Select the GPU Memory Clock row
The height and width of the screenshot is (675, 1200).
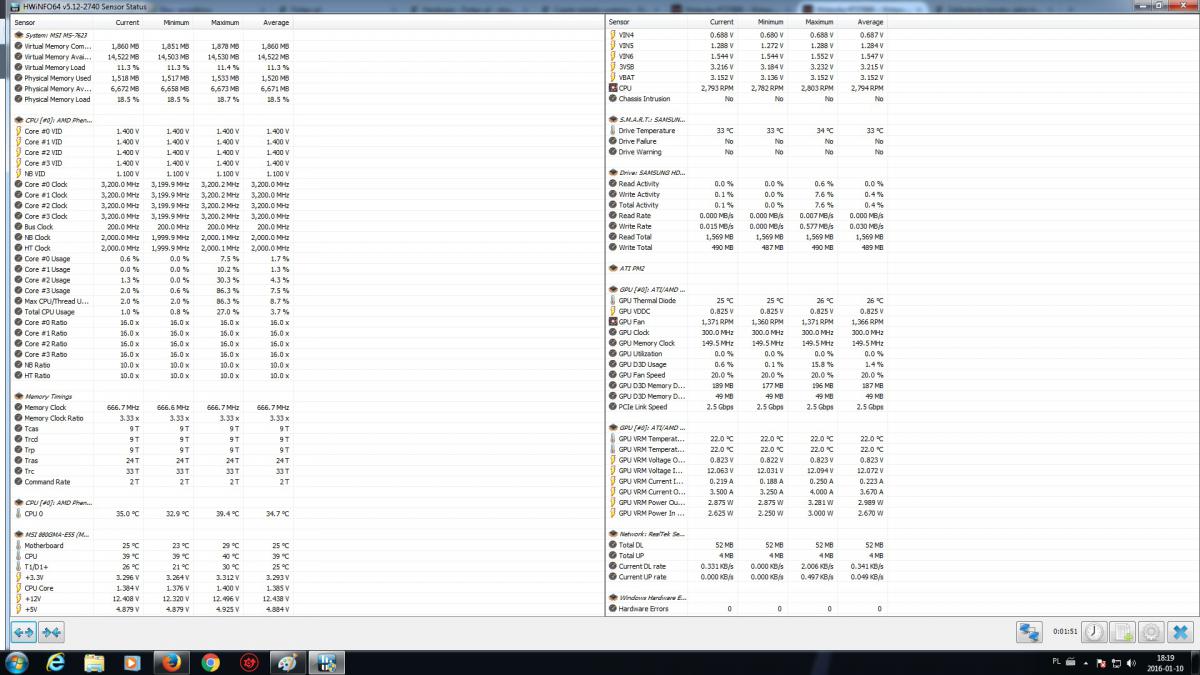(x=747, y=343)
